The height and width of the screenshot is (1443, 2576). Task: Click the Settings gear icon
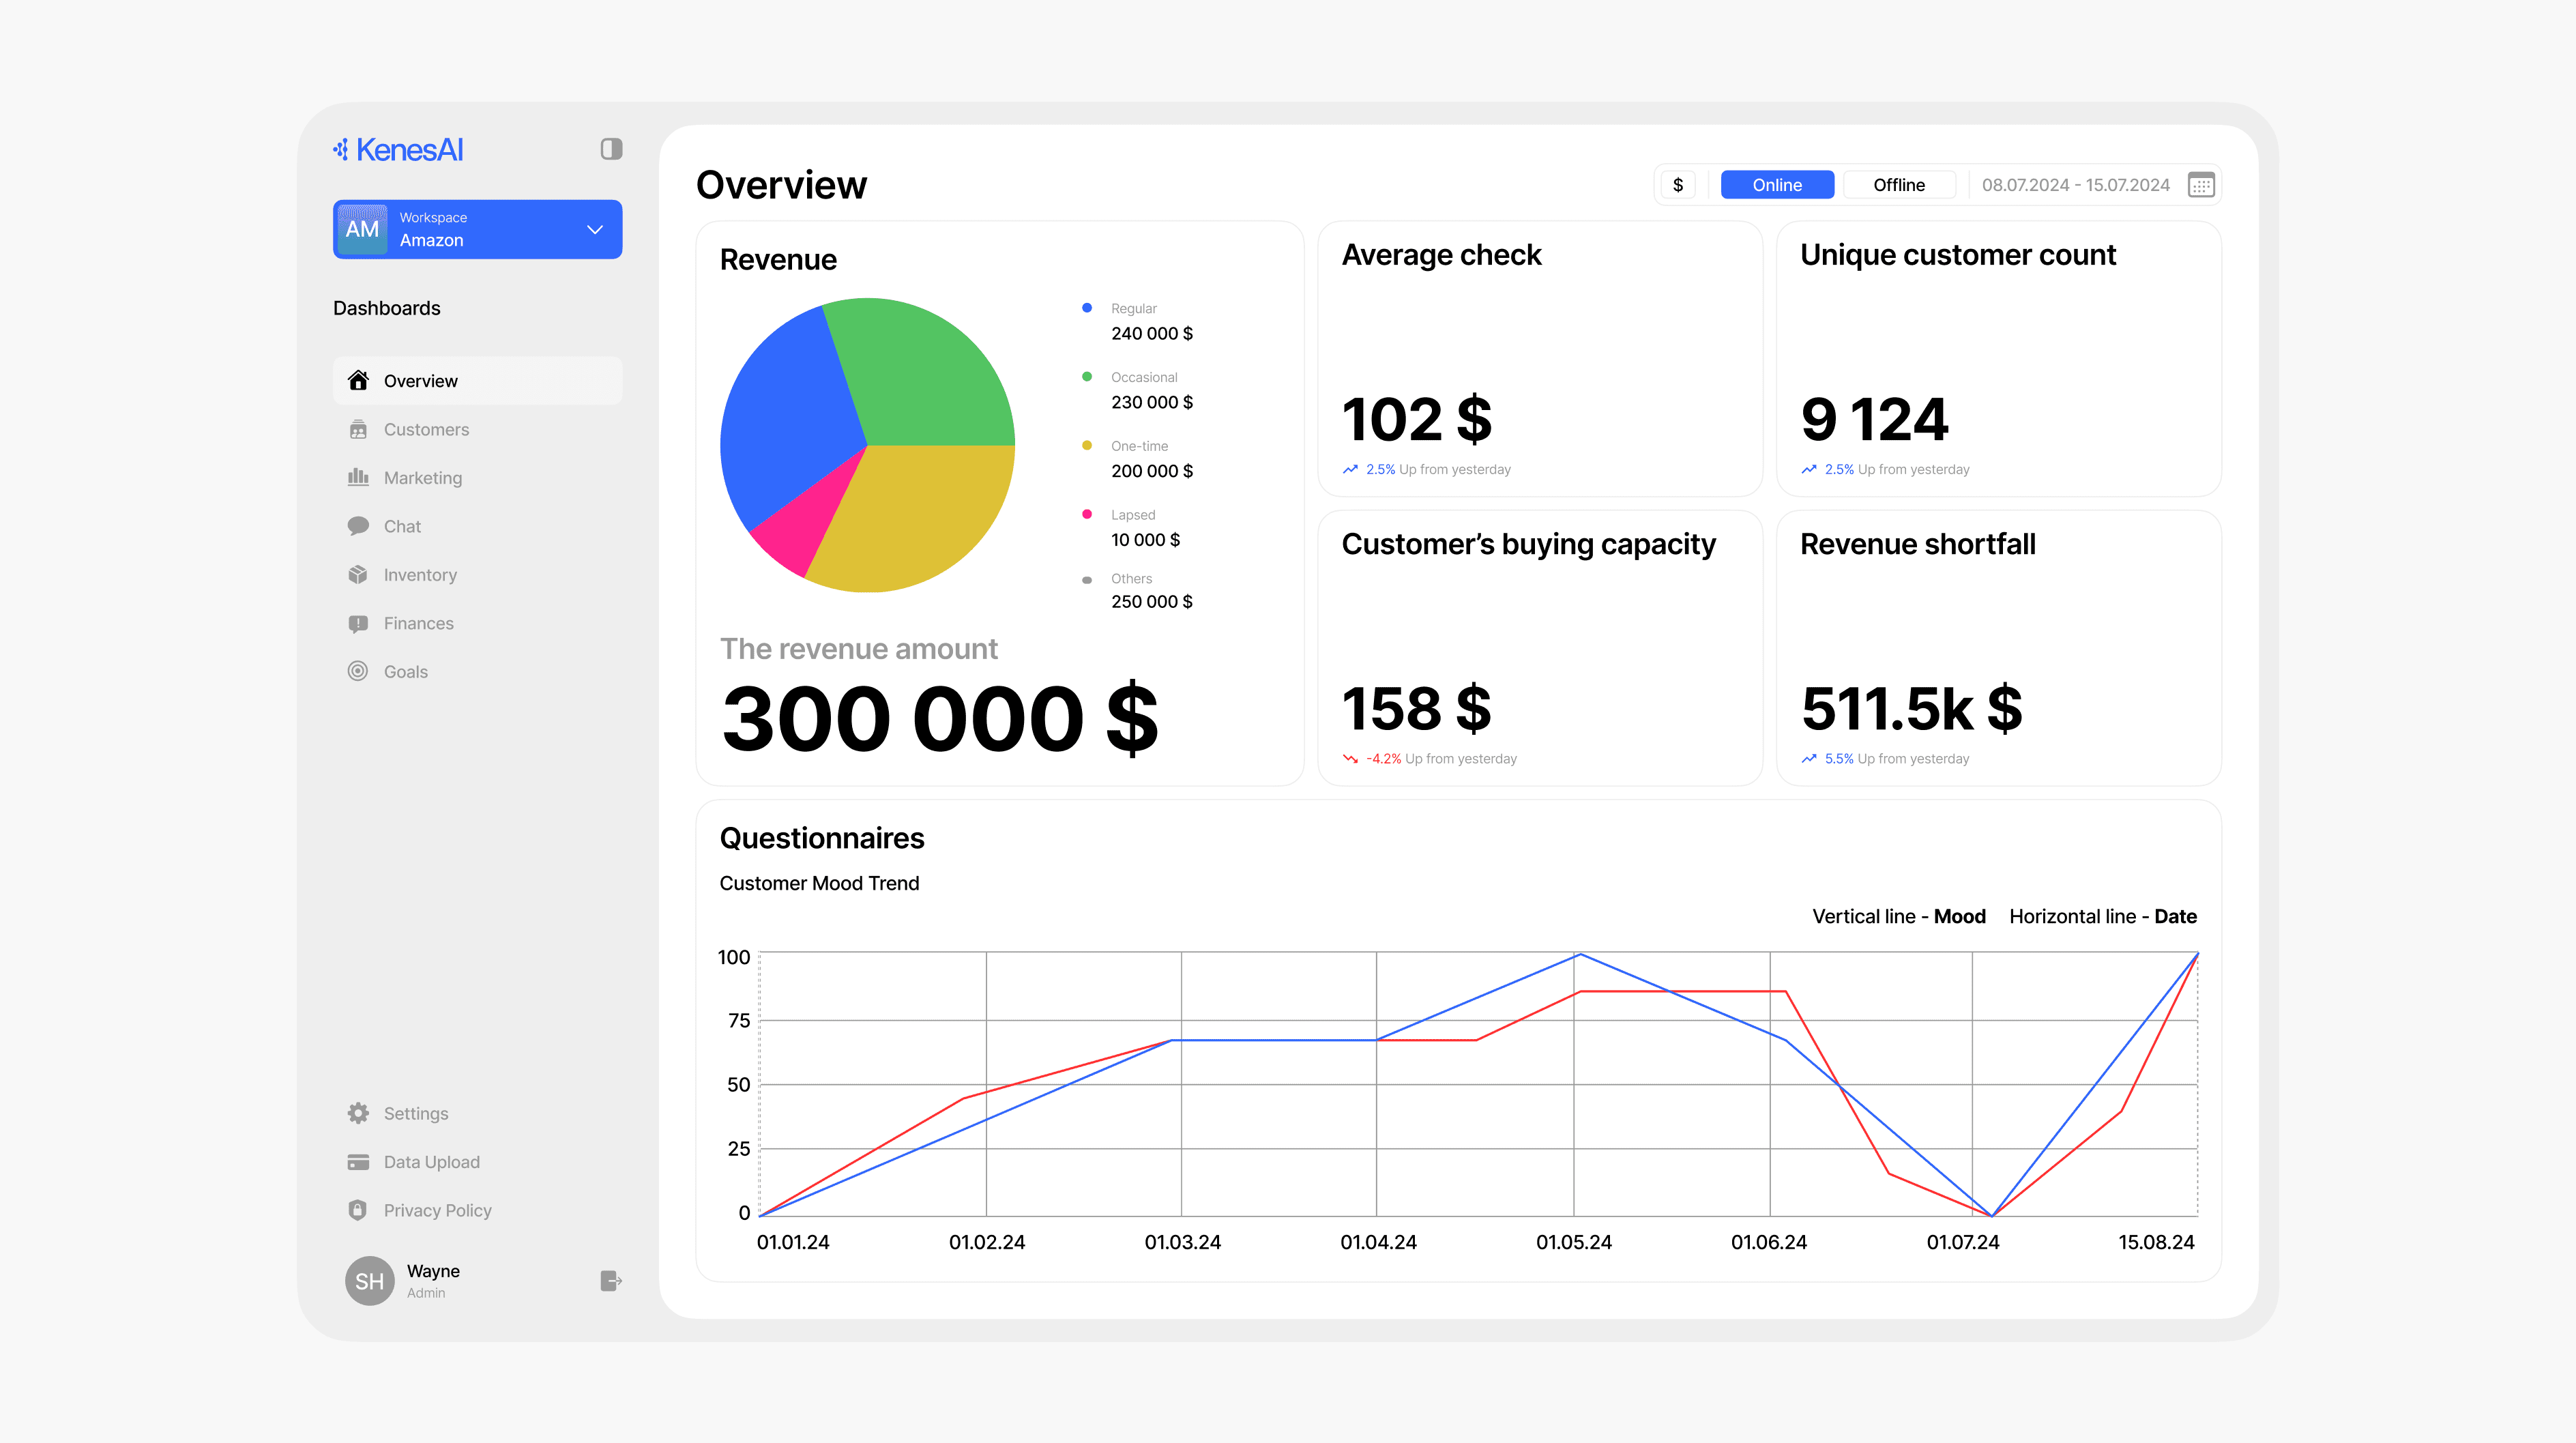click(358, 1113)
